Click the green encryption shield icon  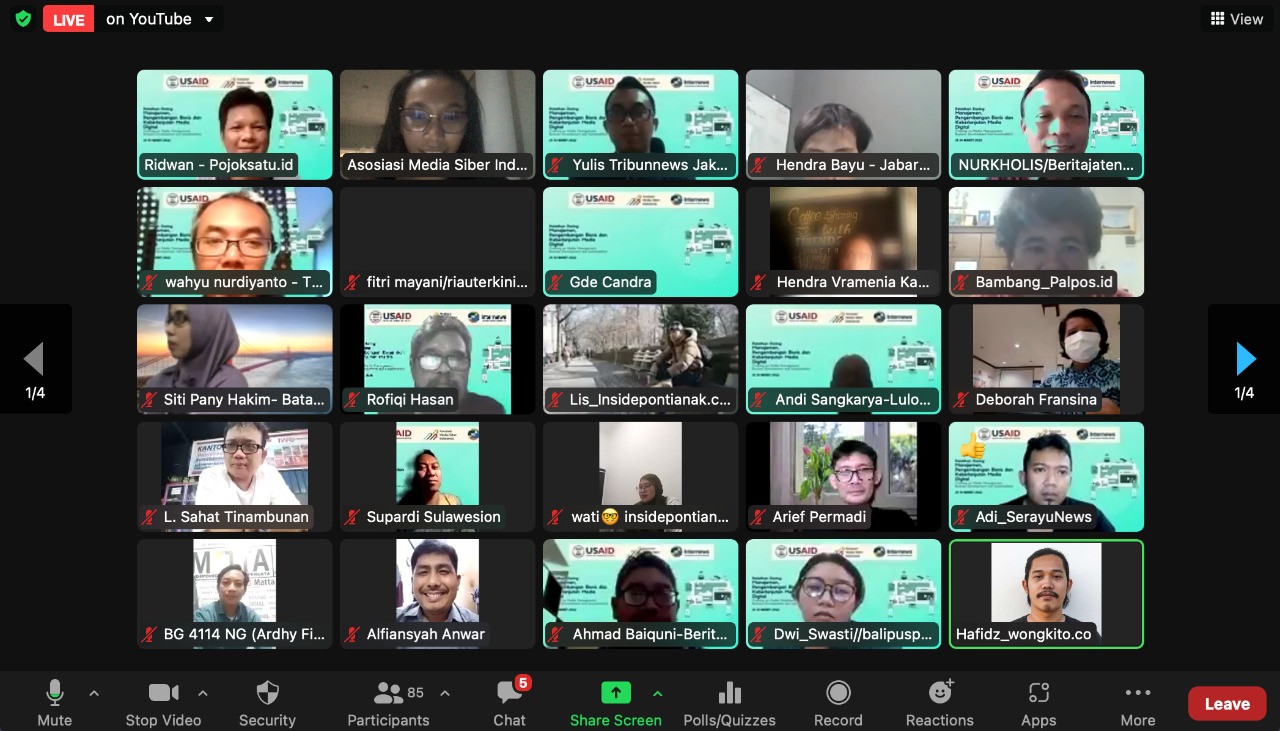[x=23, y=19]
